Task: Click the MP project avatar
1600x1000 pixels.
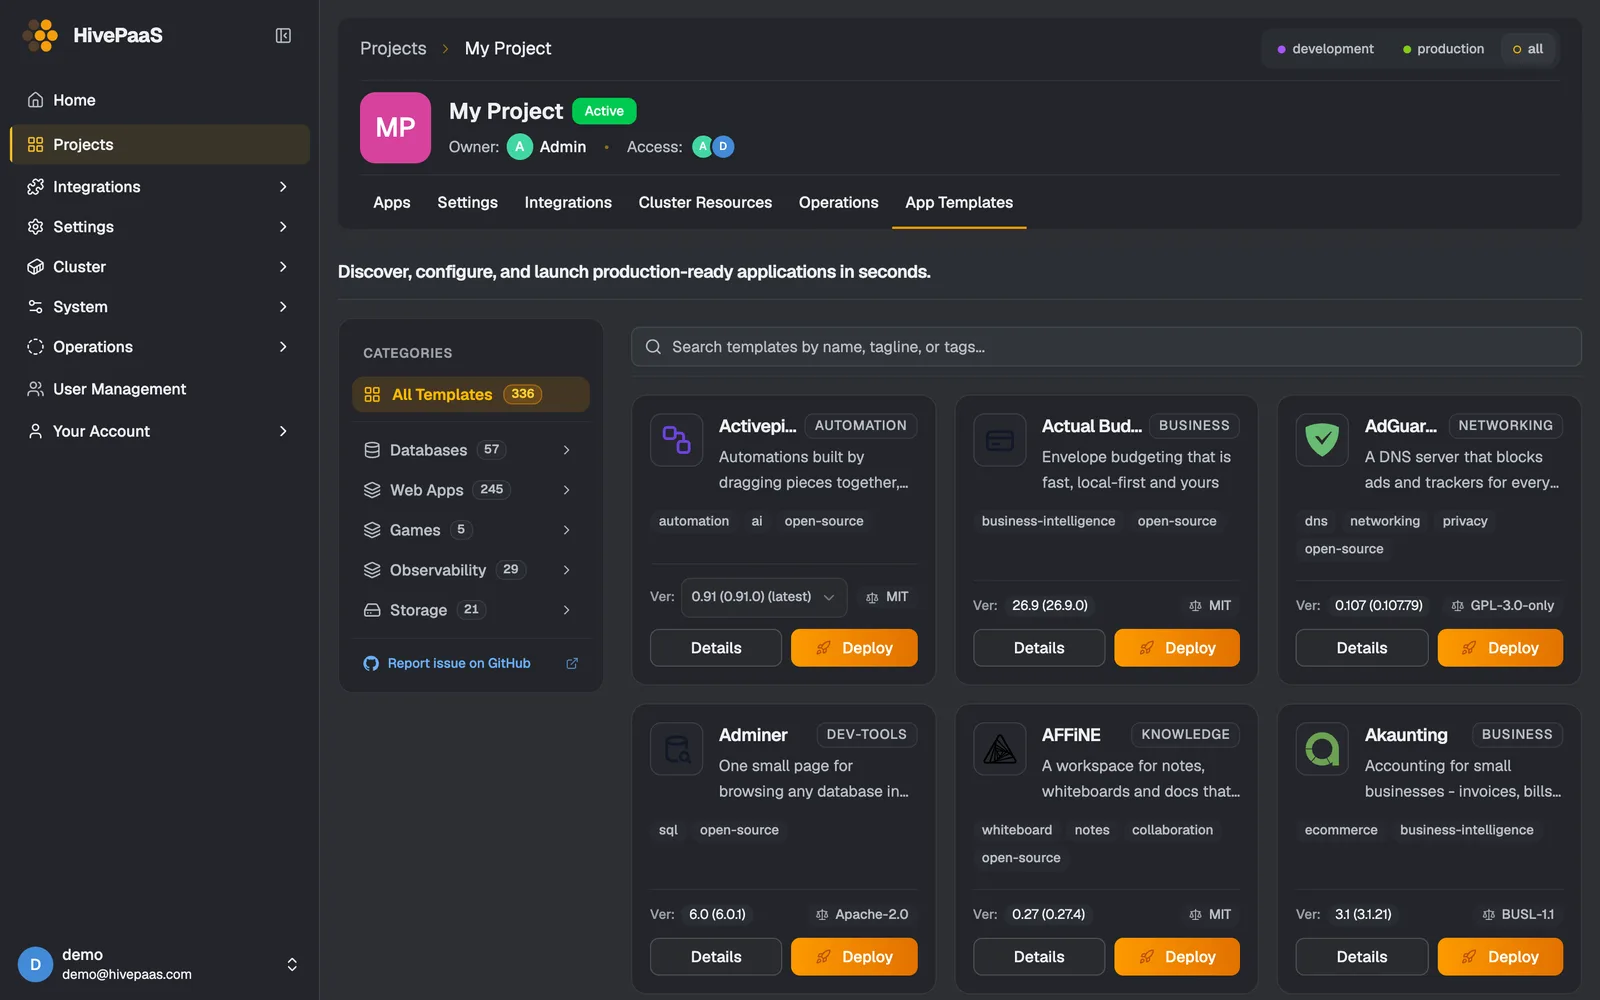Action: coord(395,128)
